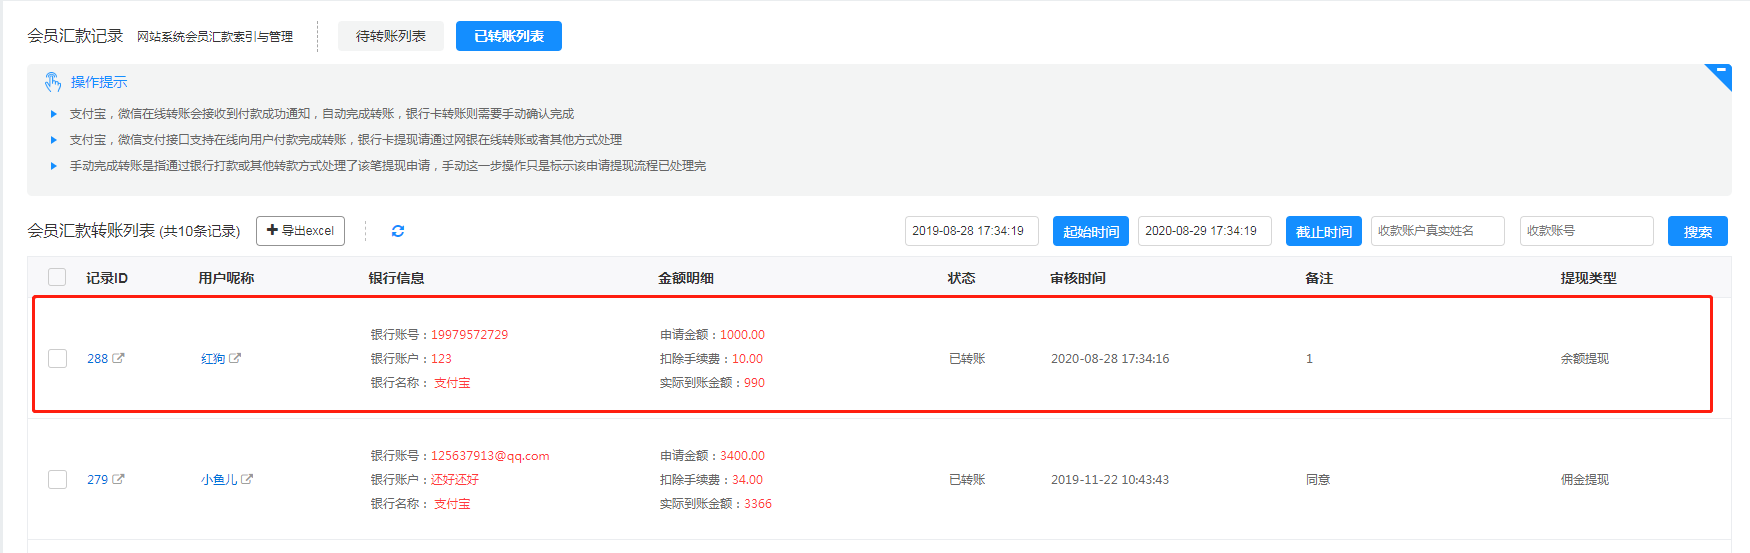Image resolution: width=1750 pixels, height=553 pixels.
Task: Click the 截止时间 button
Action: [x=1323, y=231]
